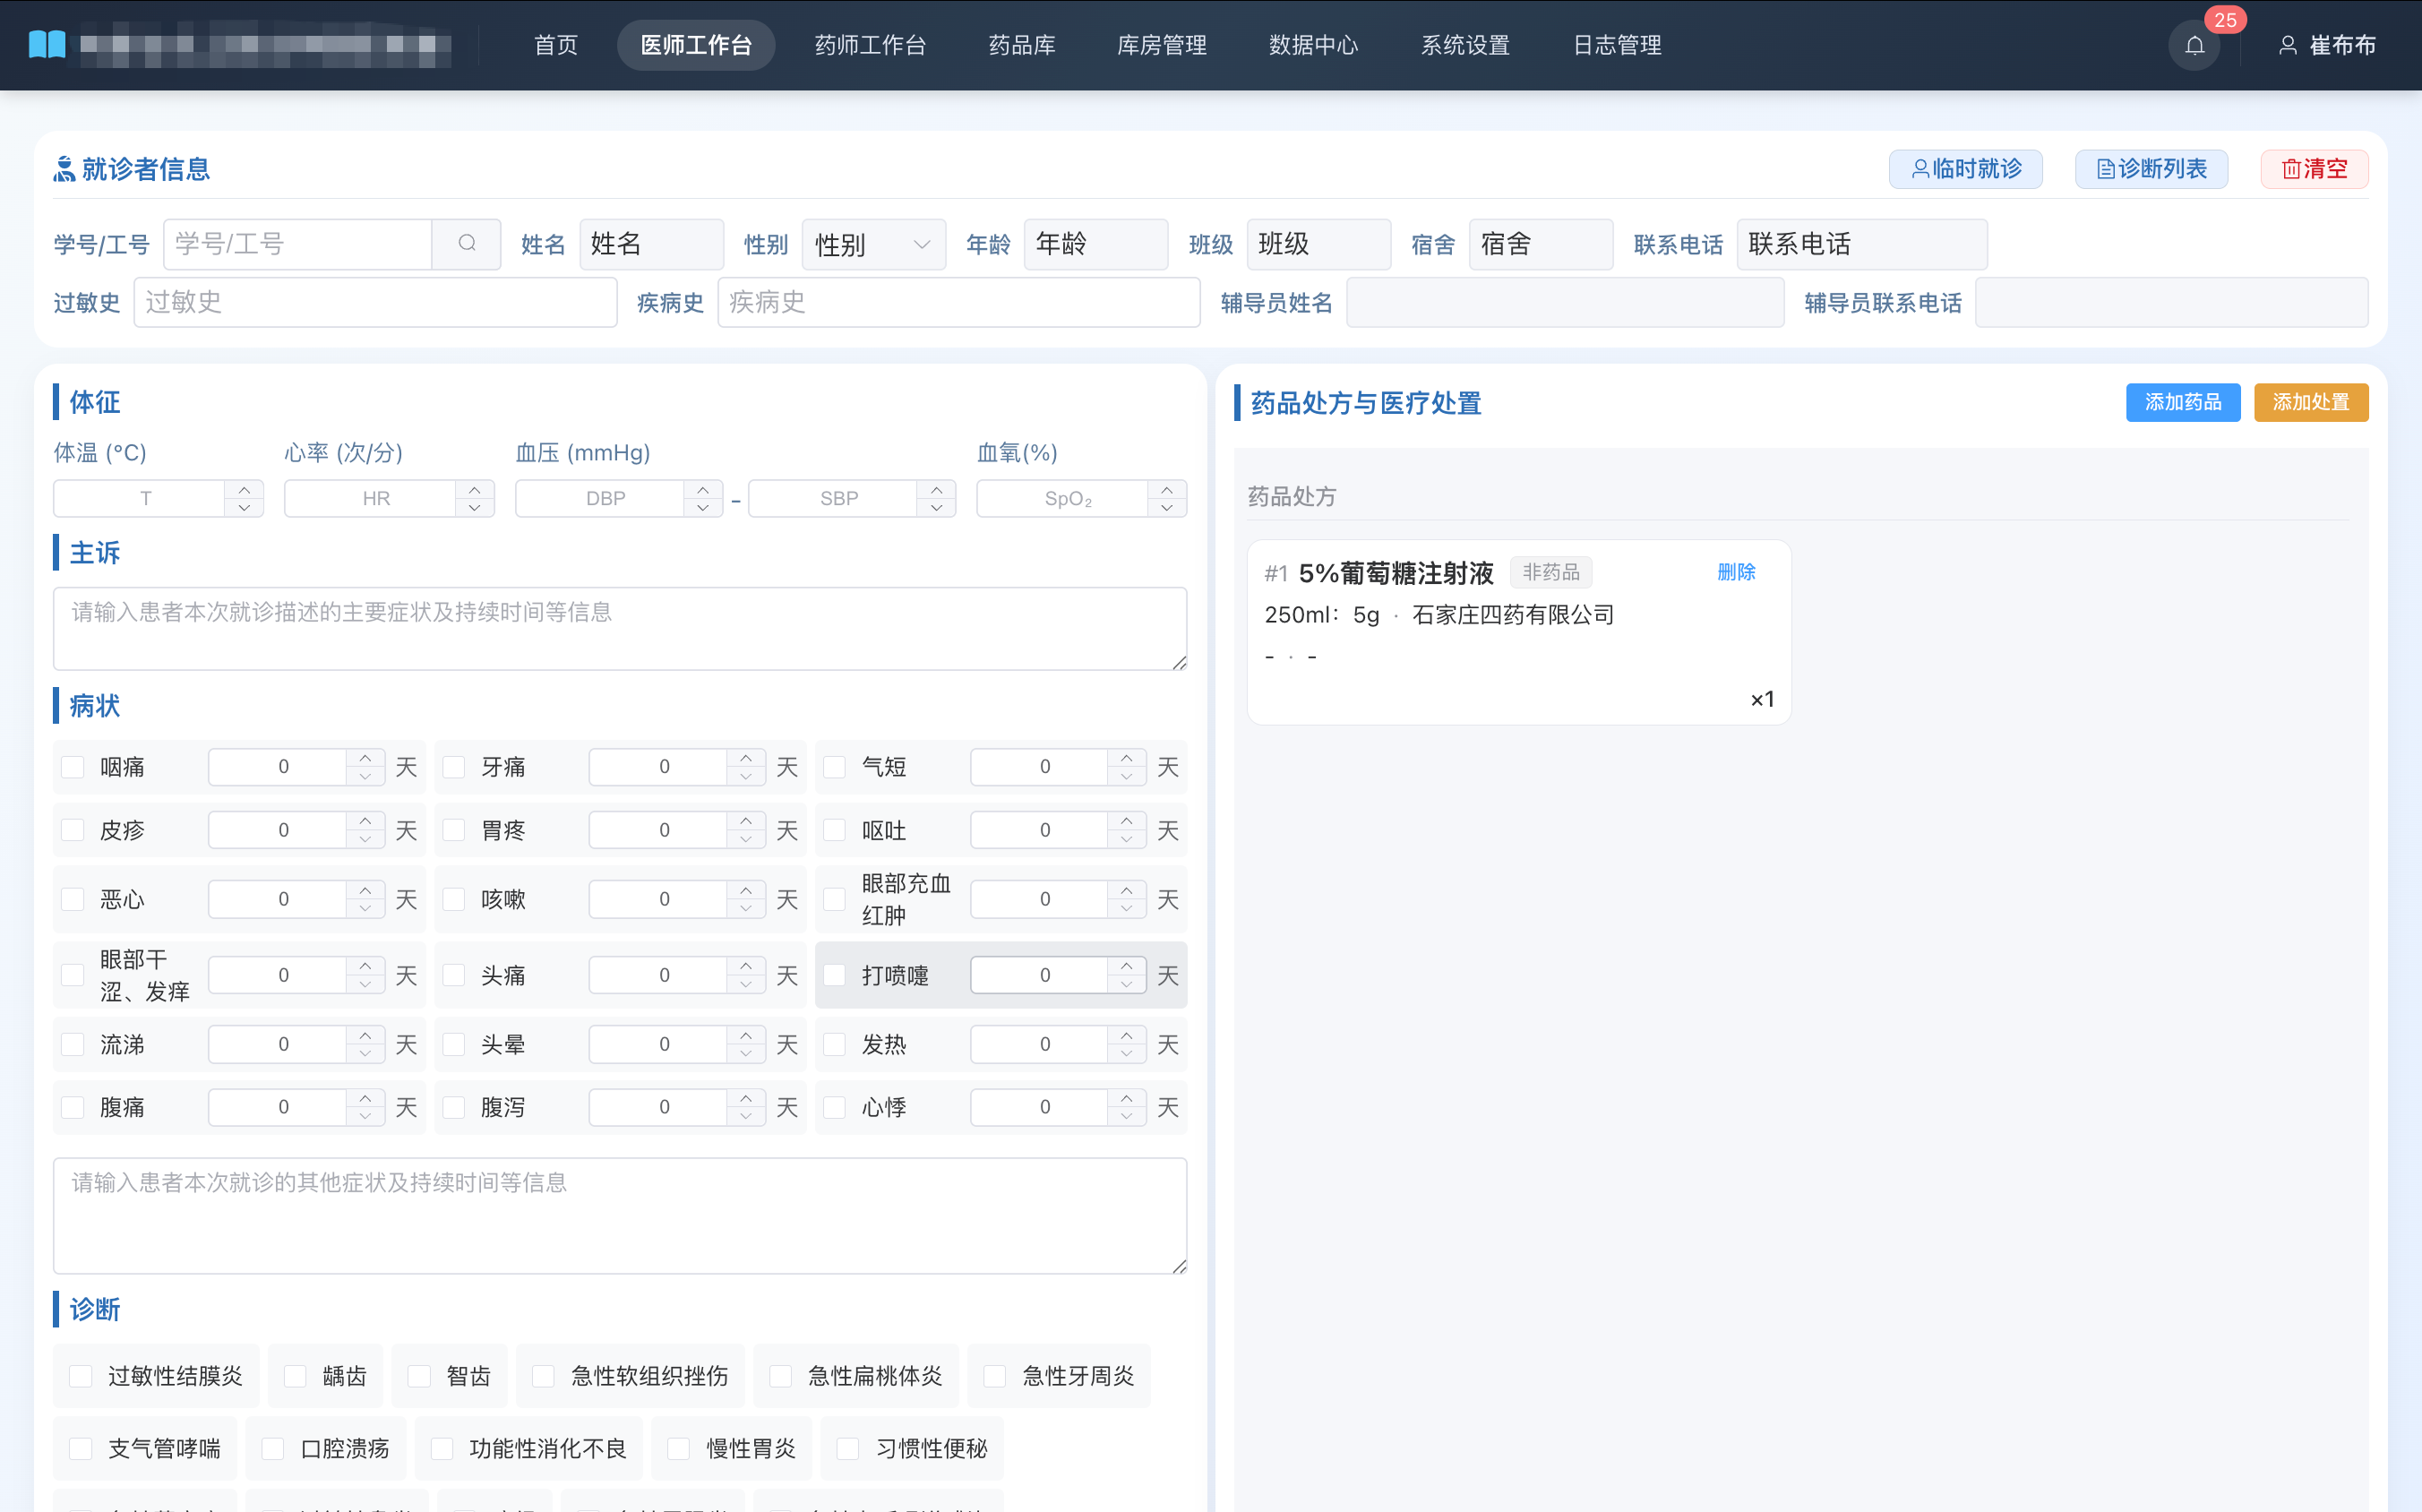Image resolution: width=2422 pixels, height=1512 pixels.
Task: Click the 添加药品 button
Action: click(x=2183, y=402)
